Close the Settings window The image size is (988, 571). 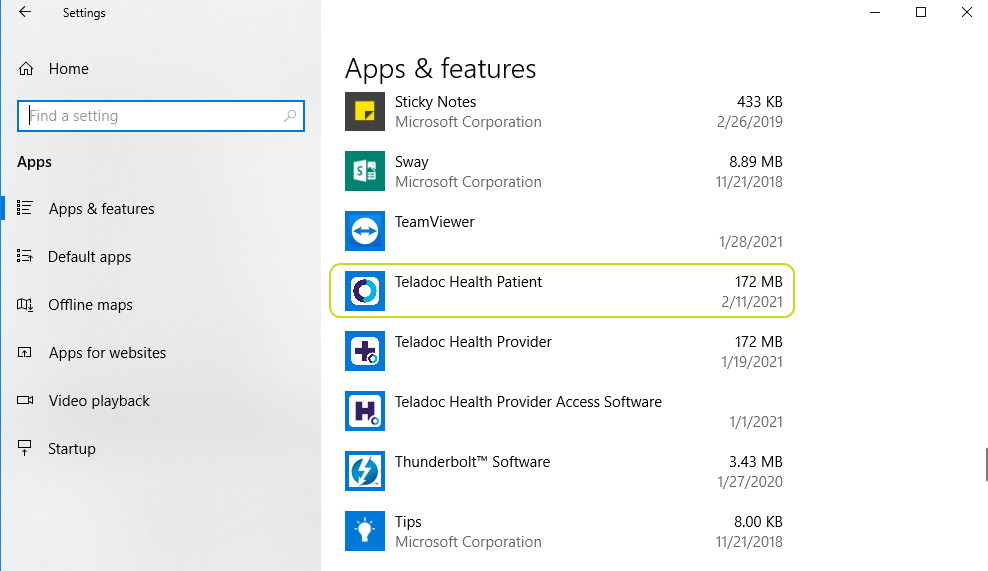coord(967,13)
